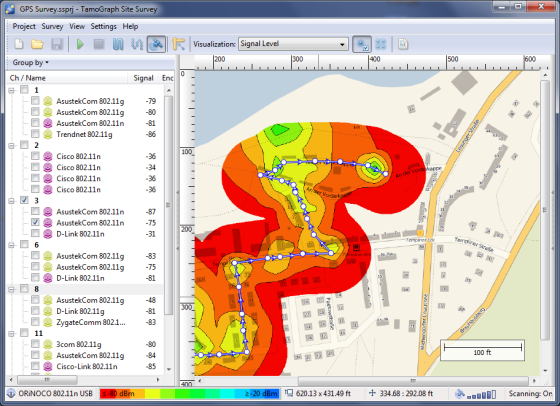Generate report with the document chart icon
This screenshot has height=406, width=560.
click(x=403, y=44)
